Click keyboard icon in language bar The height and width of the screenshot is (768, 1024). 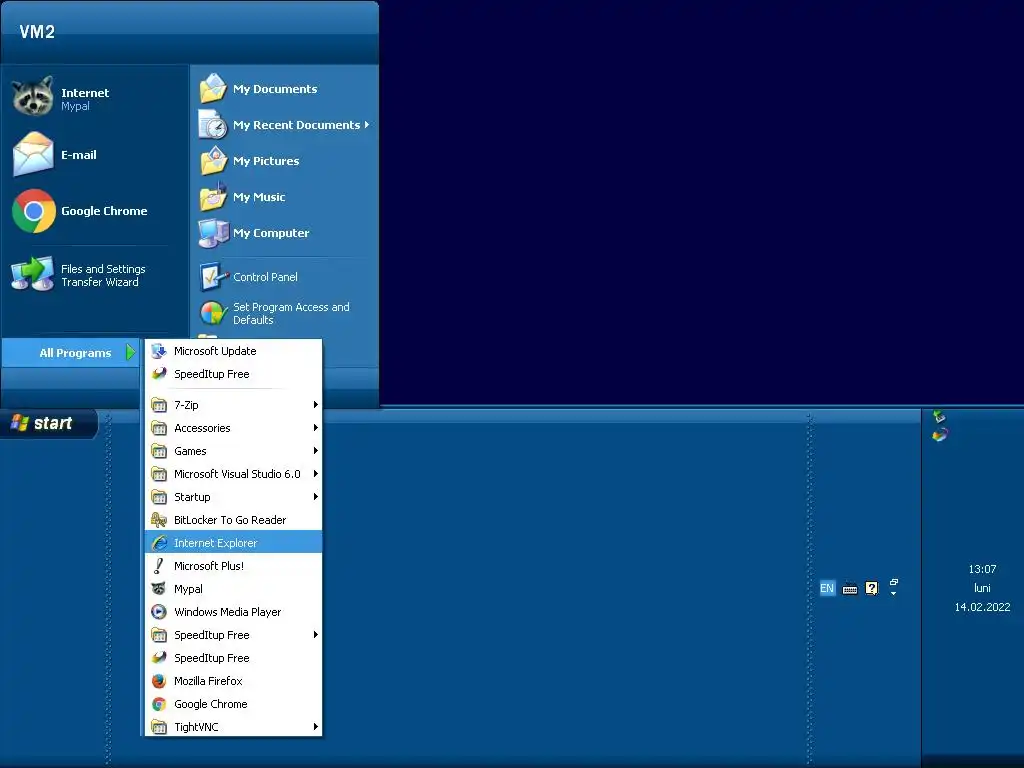point(850,588)
